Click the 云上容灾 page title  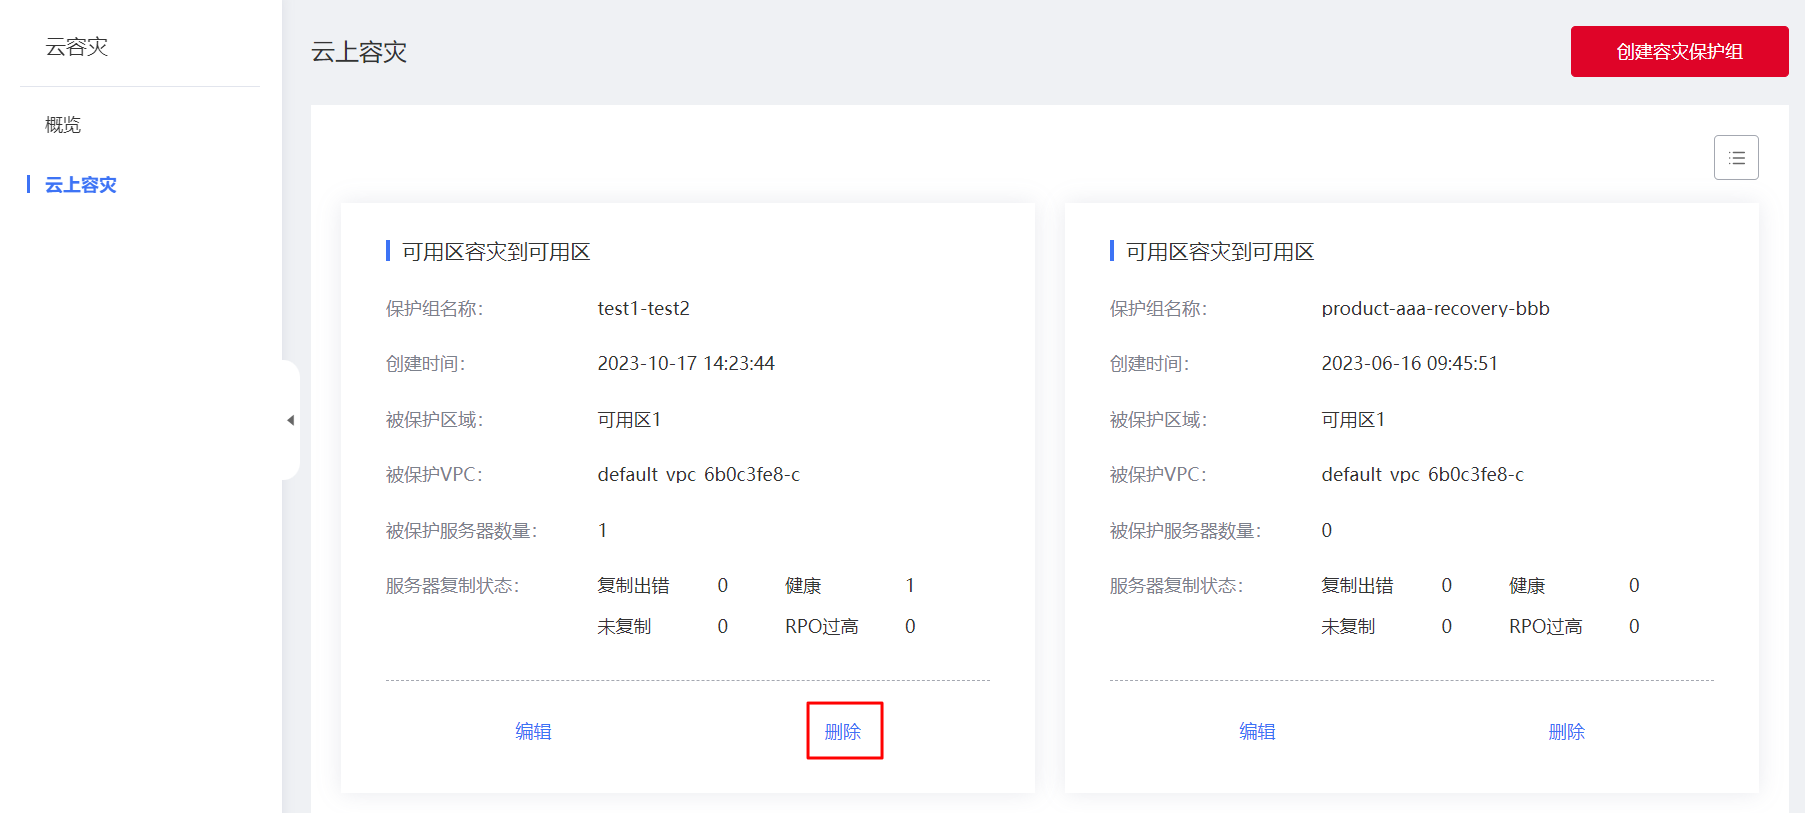(x=359, y=52)
